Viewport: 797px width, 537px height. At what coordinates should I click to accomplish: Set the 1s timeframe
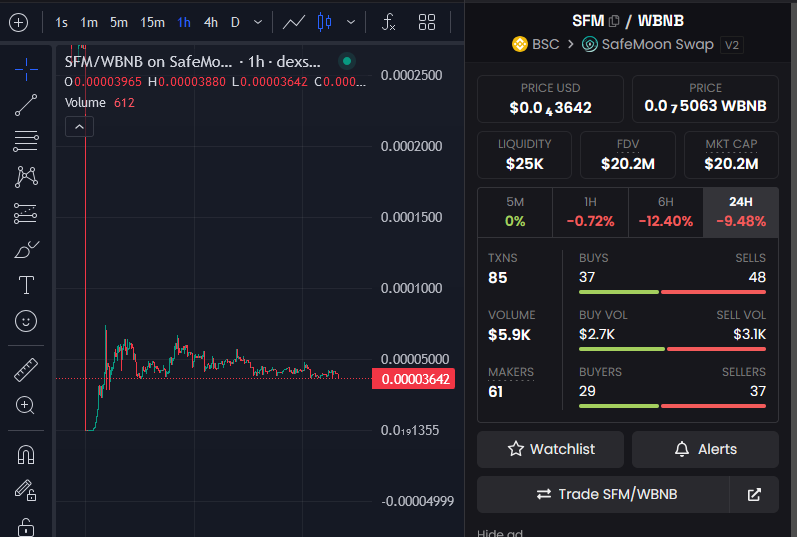62,22
